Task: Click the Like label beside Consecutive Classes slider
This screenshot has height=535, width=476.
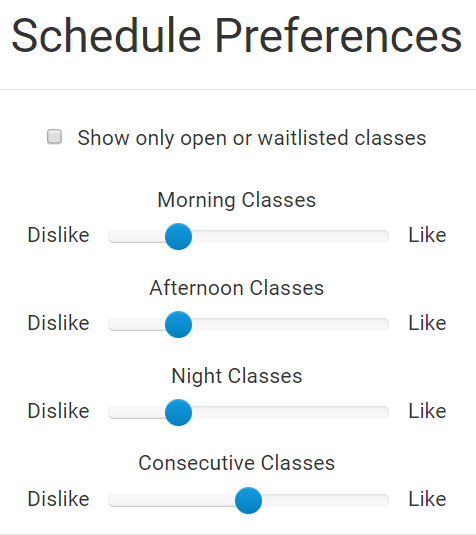Action: (x=427, y=499)
